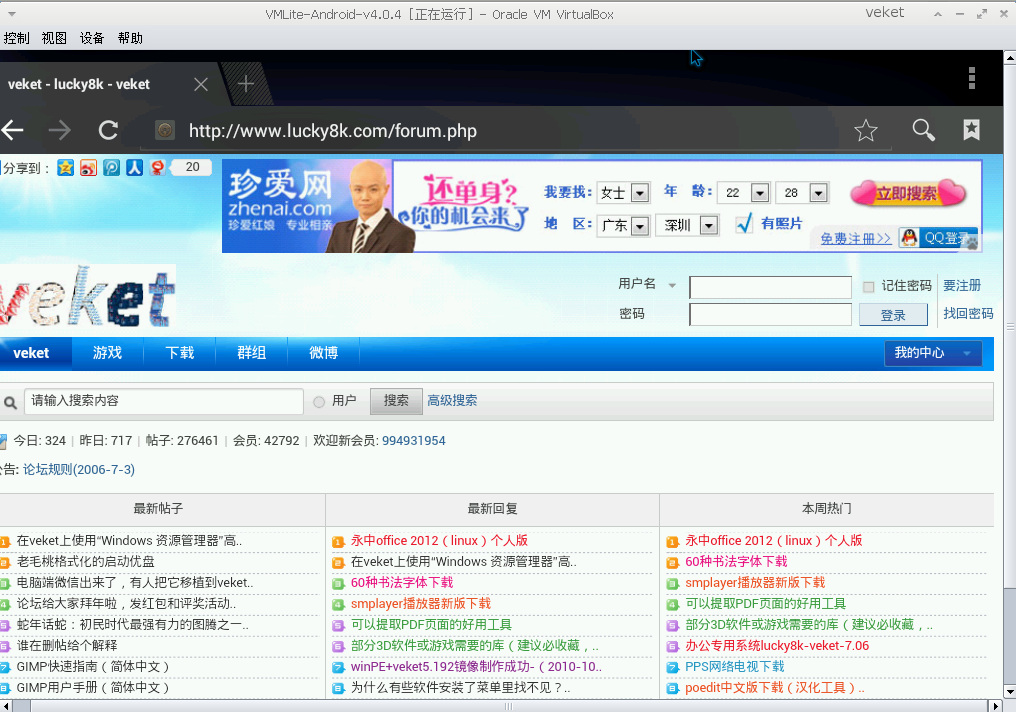This screenshot has height=712, width=1016.
Task: Share to Renren icon
Action: (134, 168)
